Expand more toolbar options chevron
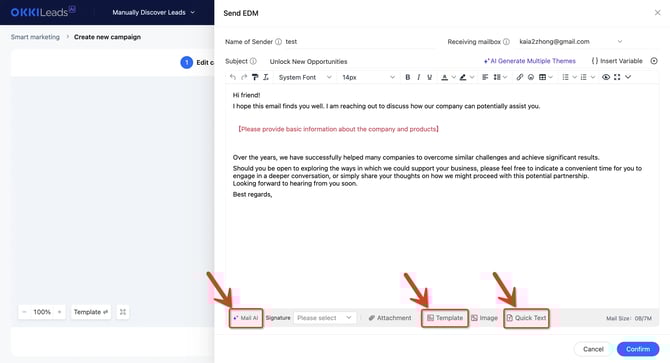The image size is (670, 363). [x=628, y=77]
